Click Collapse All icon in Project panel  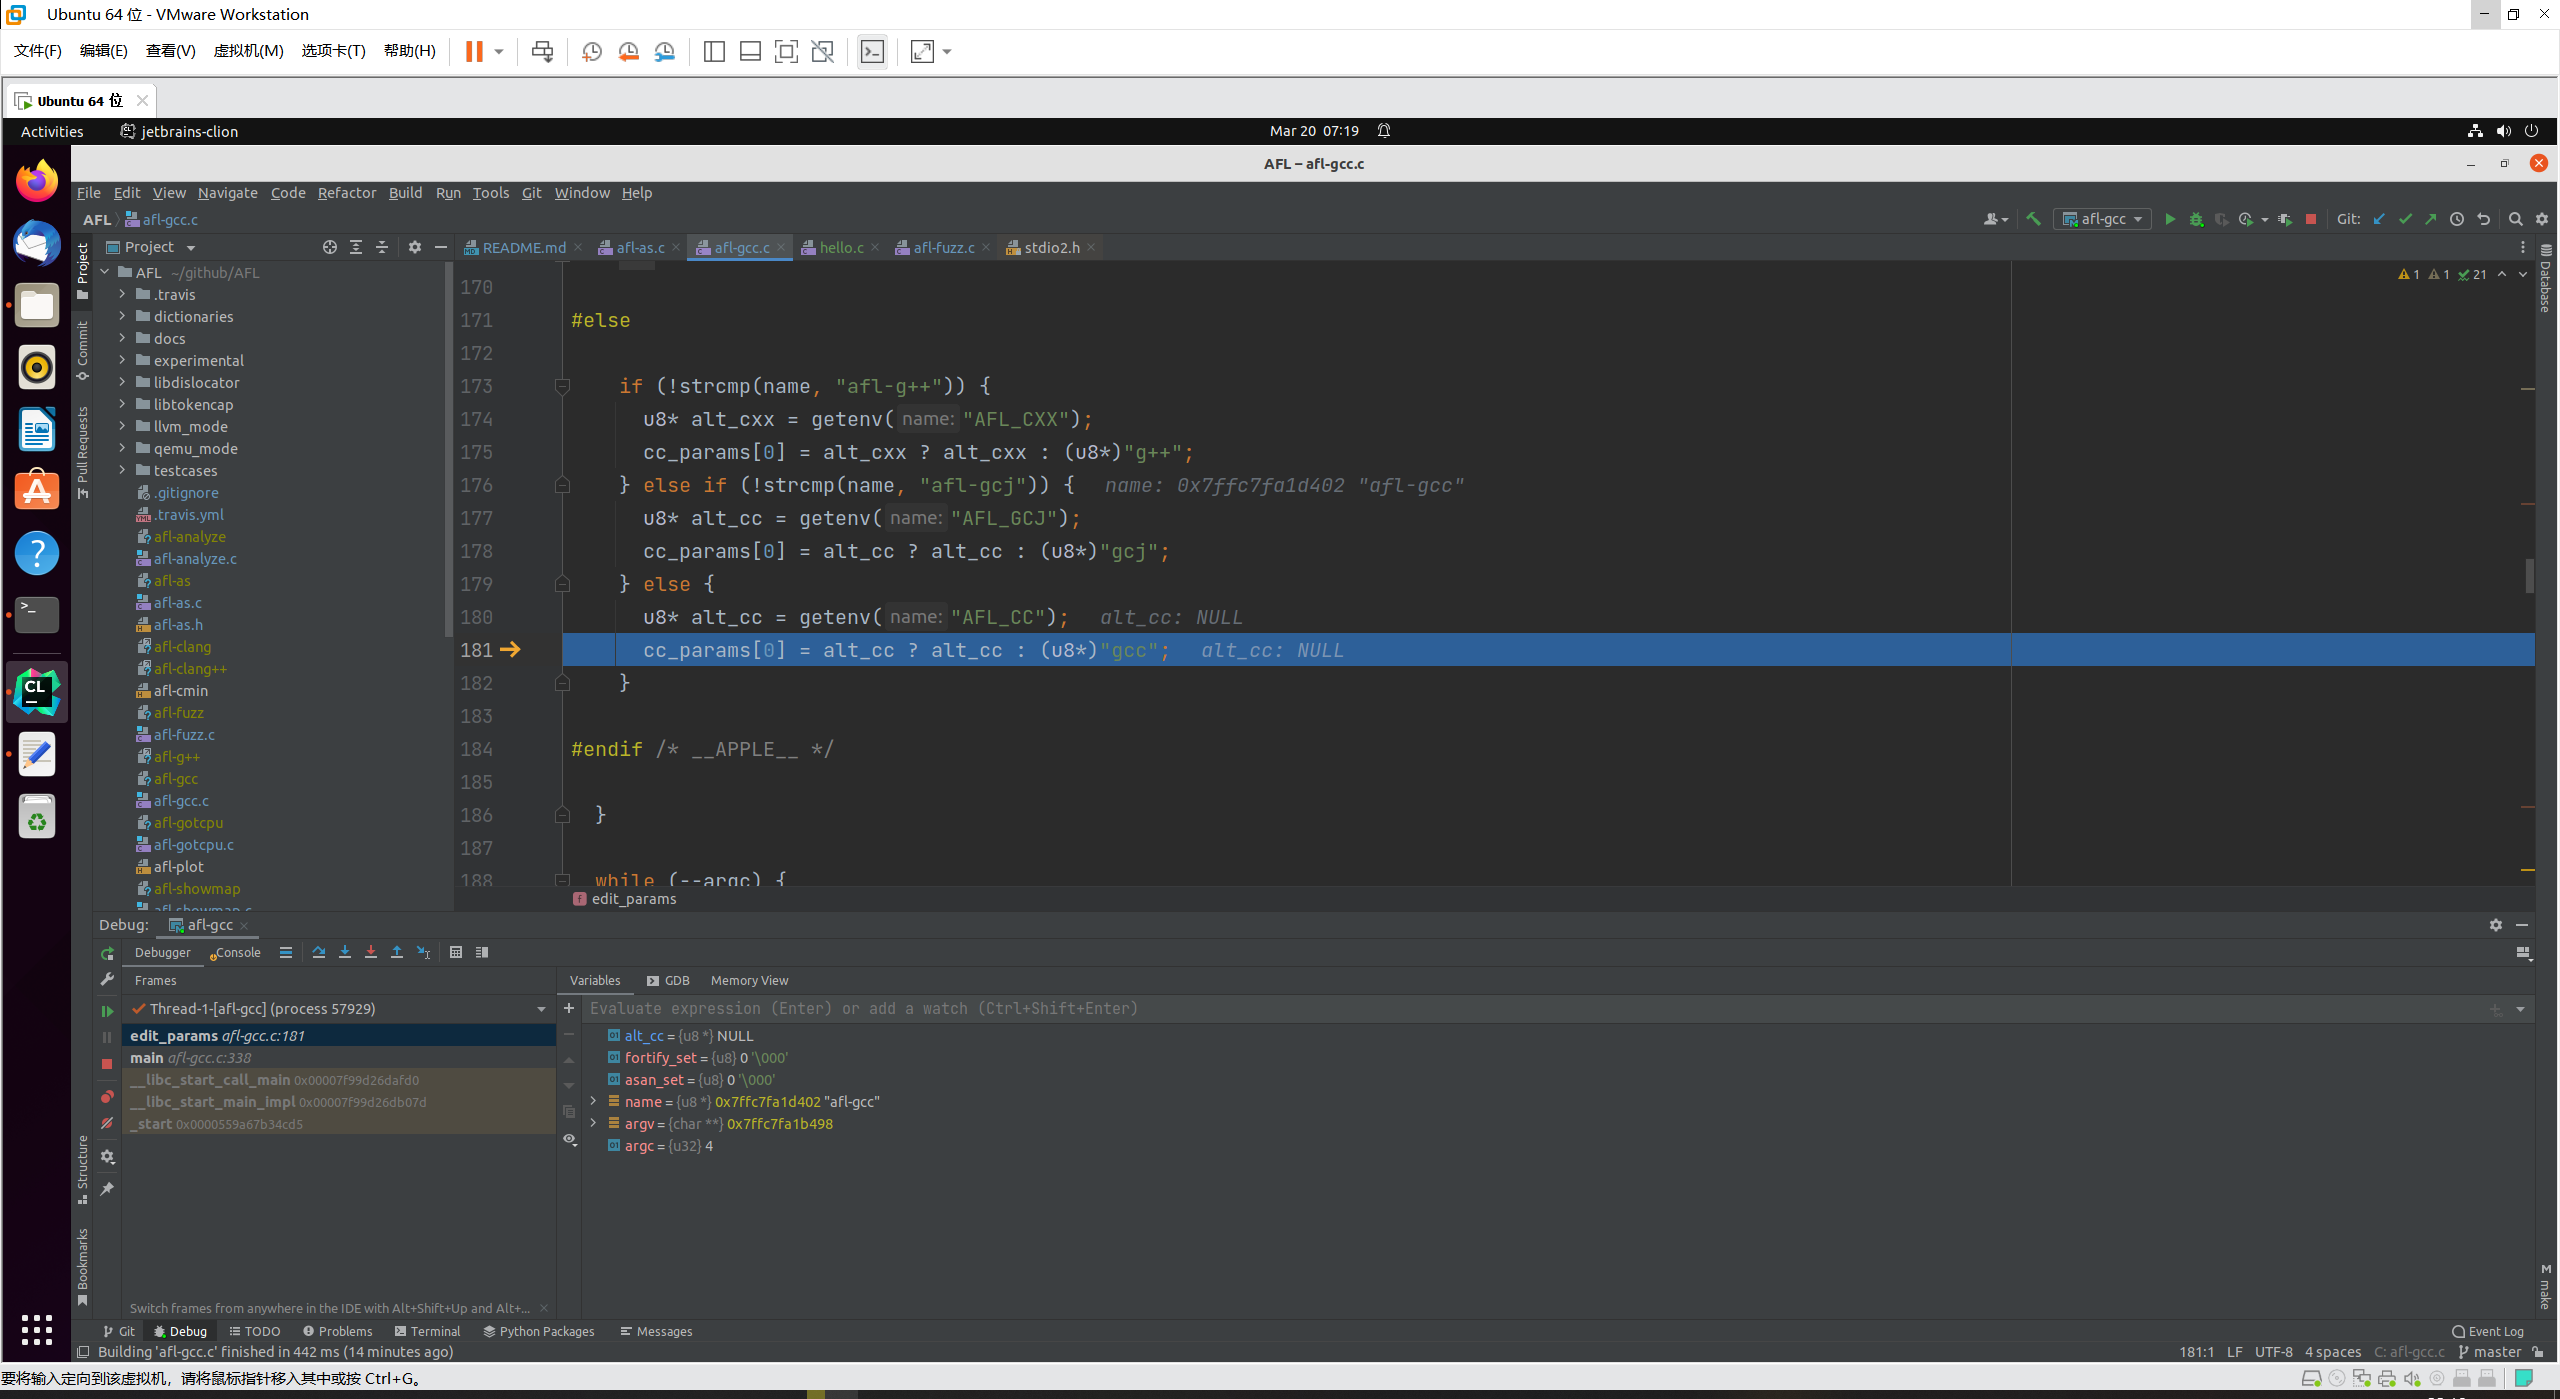coord(382,247)
